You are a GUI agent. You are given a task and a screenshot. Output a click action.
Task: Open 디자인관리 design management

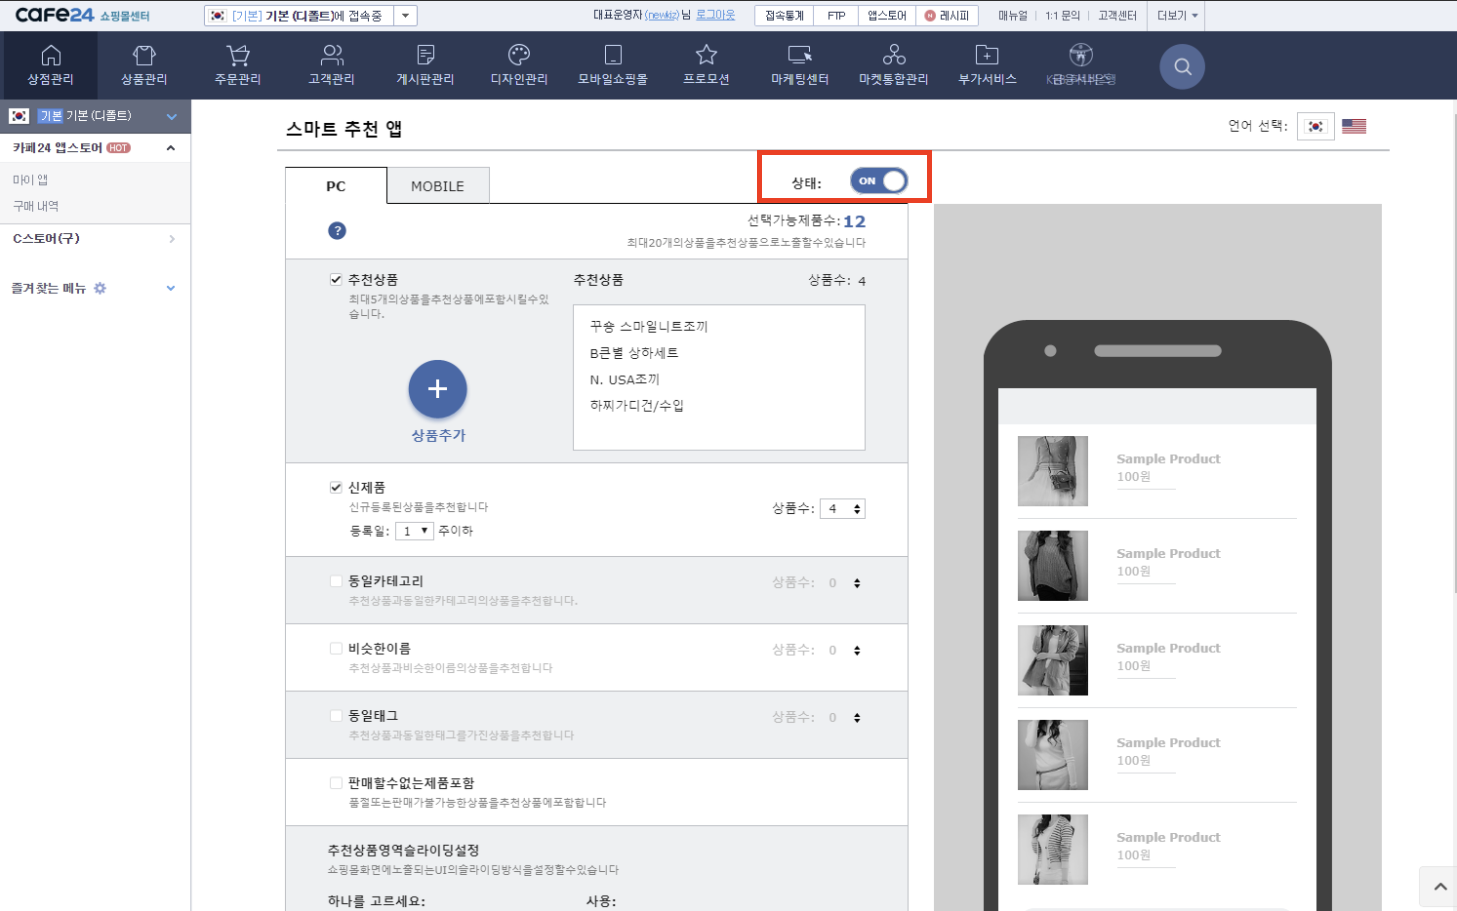click(519, 65)
